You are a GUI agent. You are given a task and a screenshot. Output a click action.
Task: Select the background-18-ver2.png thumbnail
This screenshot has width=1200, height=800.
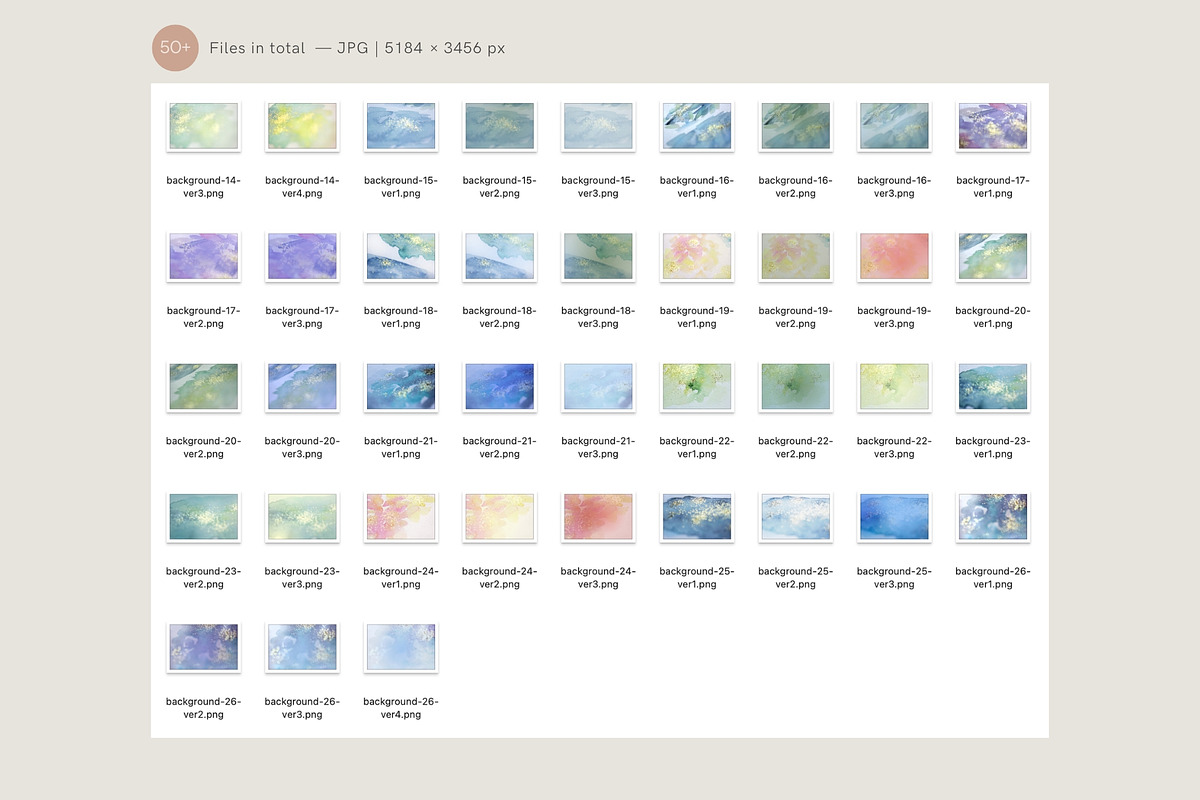(500, 256)
